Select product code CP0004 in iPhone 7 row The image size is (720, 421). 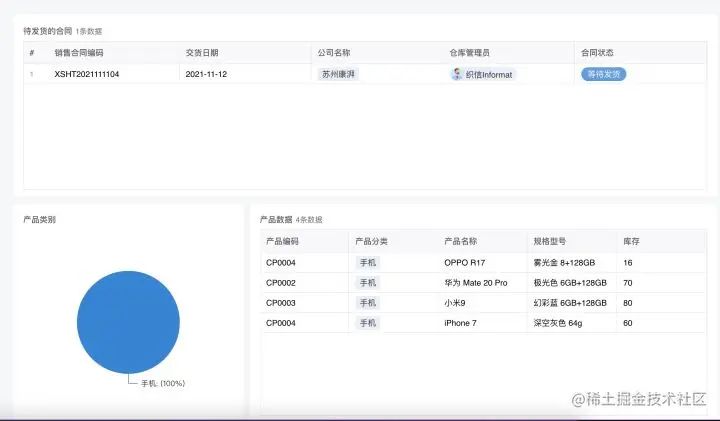pyautogui.click(x=281, y=323)
